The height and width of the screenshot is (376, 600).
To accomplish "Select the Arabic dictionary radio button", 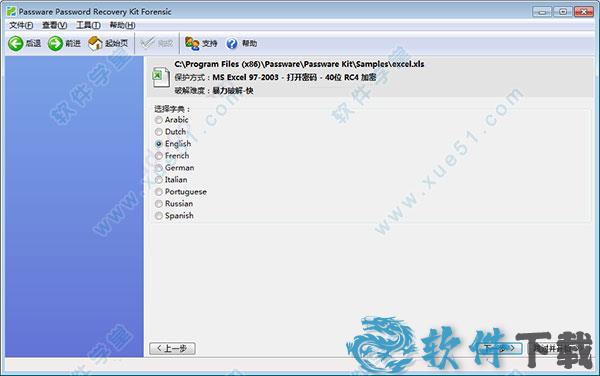I will click(x=159, y=120).
